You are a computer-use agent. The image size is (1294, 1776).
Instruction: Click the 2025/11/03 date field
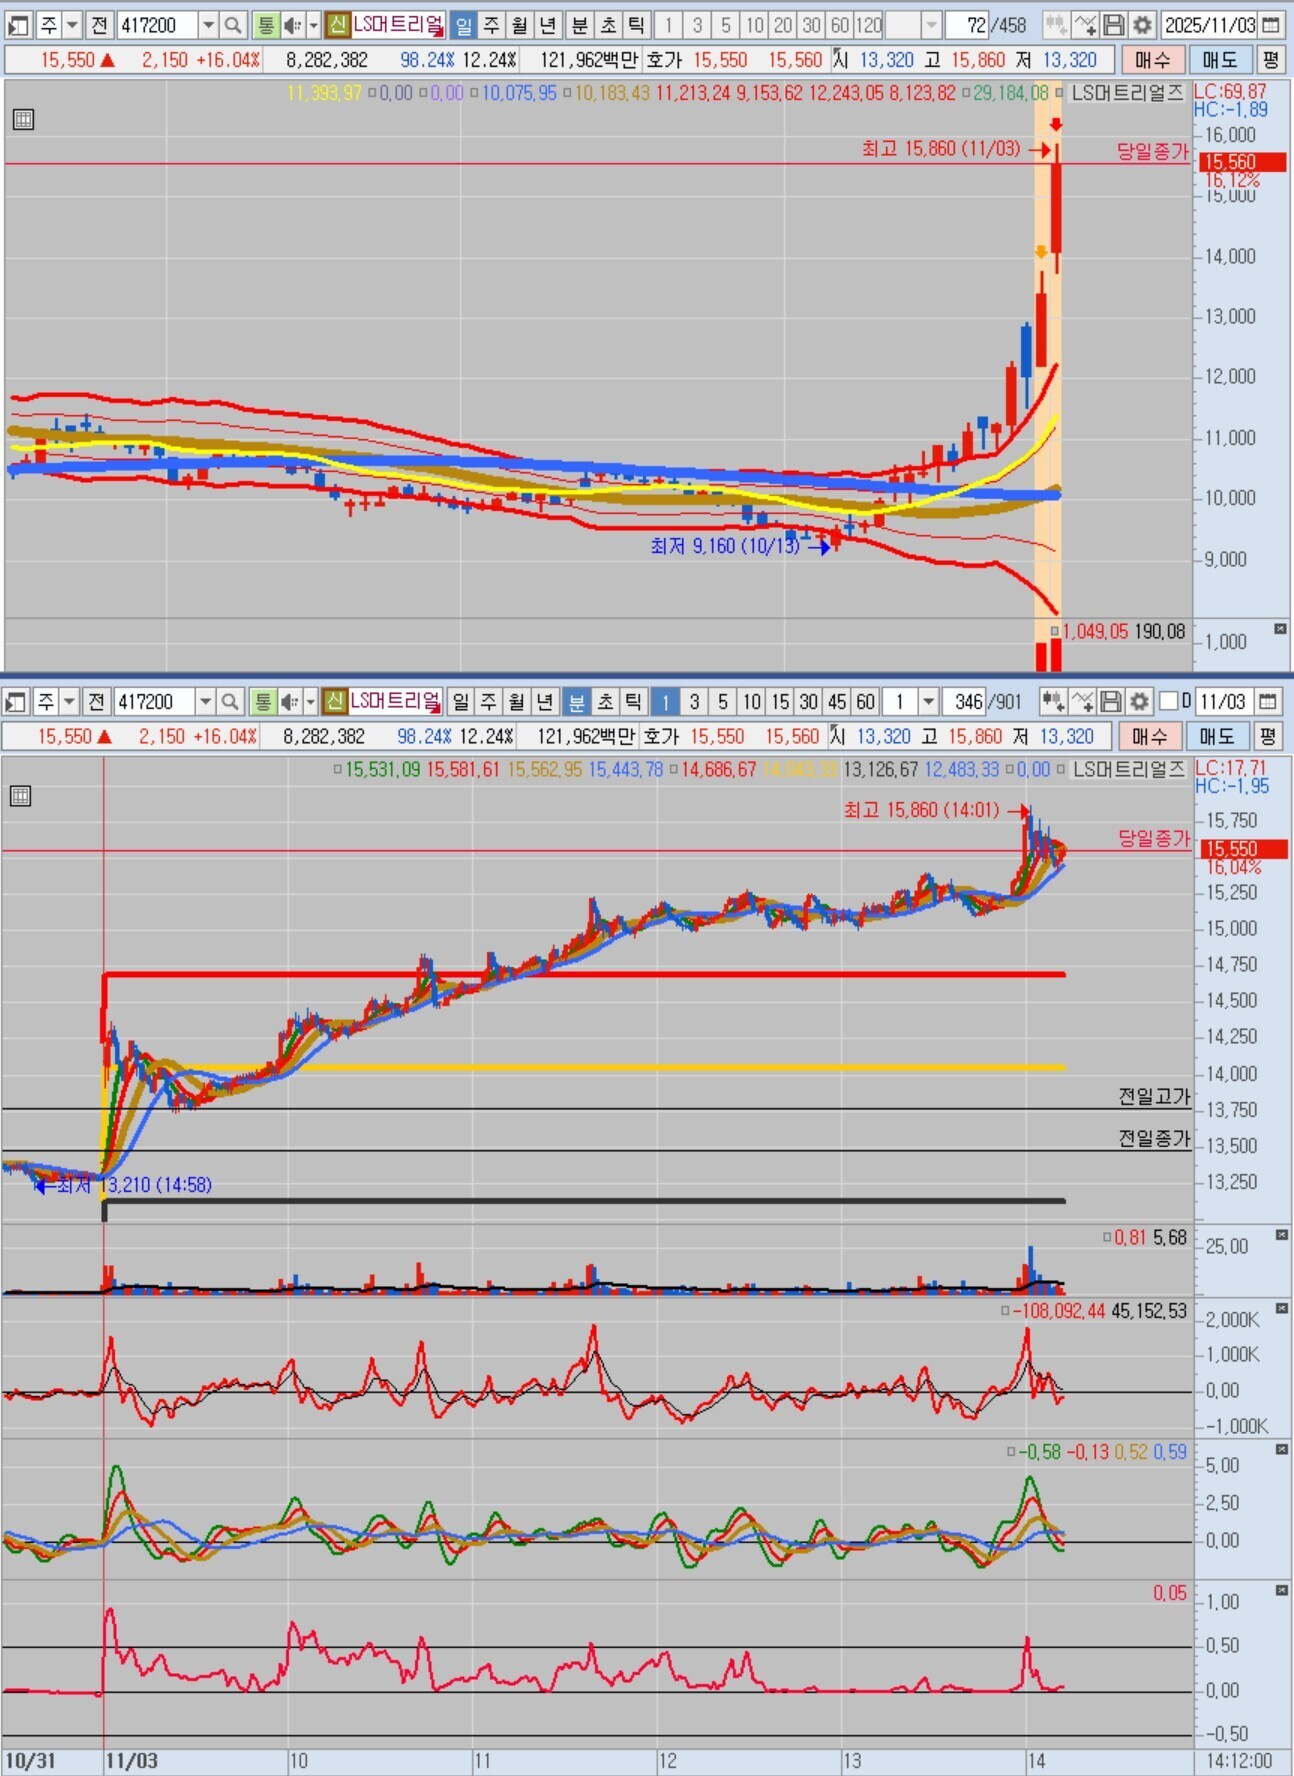tap(1208, 25)
